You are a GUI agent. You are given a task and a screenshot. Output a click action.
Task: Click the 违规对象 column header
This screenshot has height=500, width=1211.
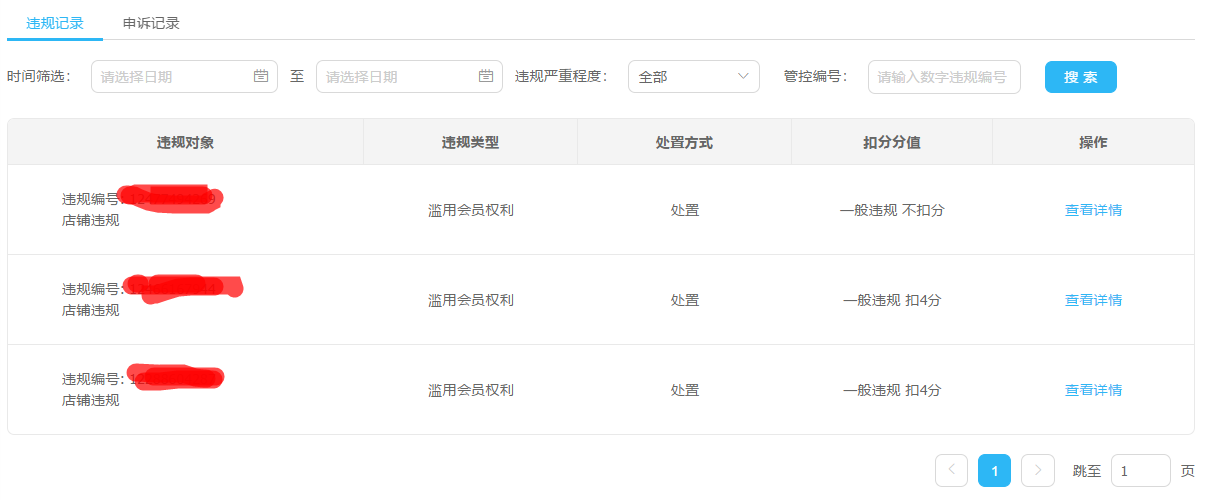click(x=185, y=142)
